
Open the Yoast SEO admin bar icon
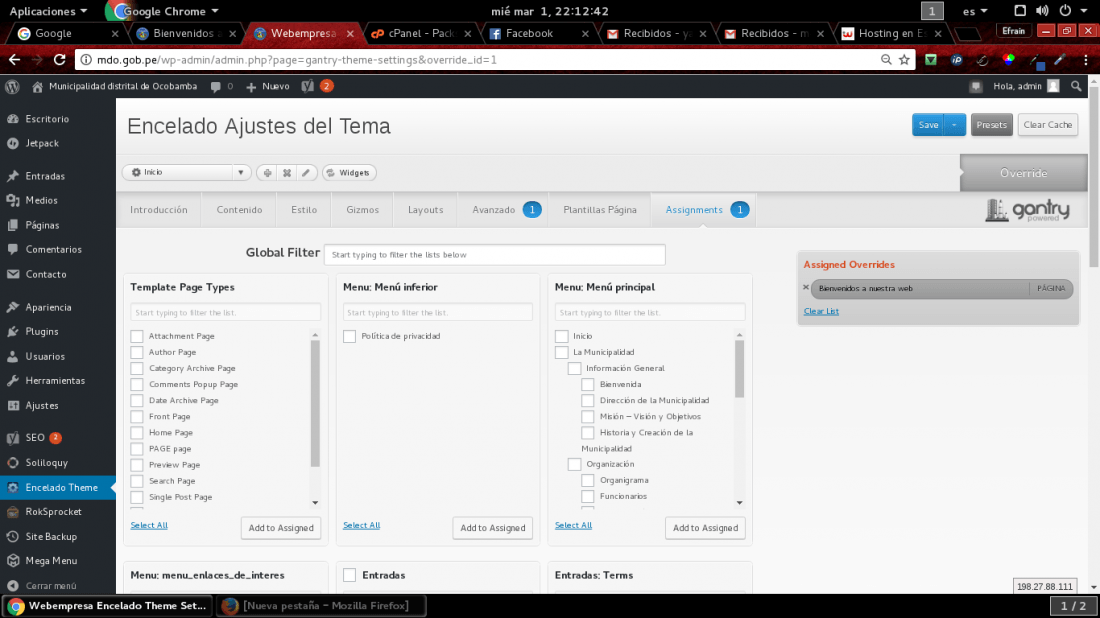(x=307, y=86)
